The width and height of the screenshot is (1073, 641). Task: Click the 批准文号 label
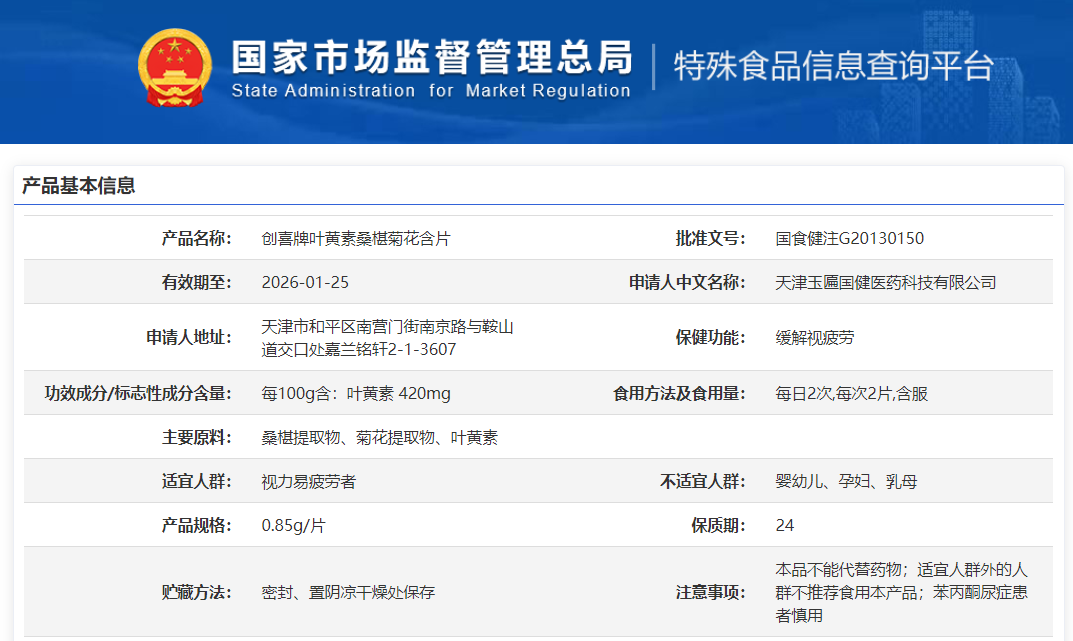coord(710,238)
